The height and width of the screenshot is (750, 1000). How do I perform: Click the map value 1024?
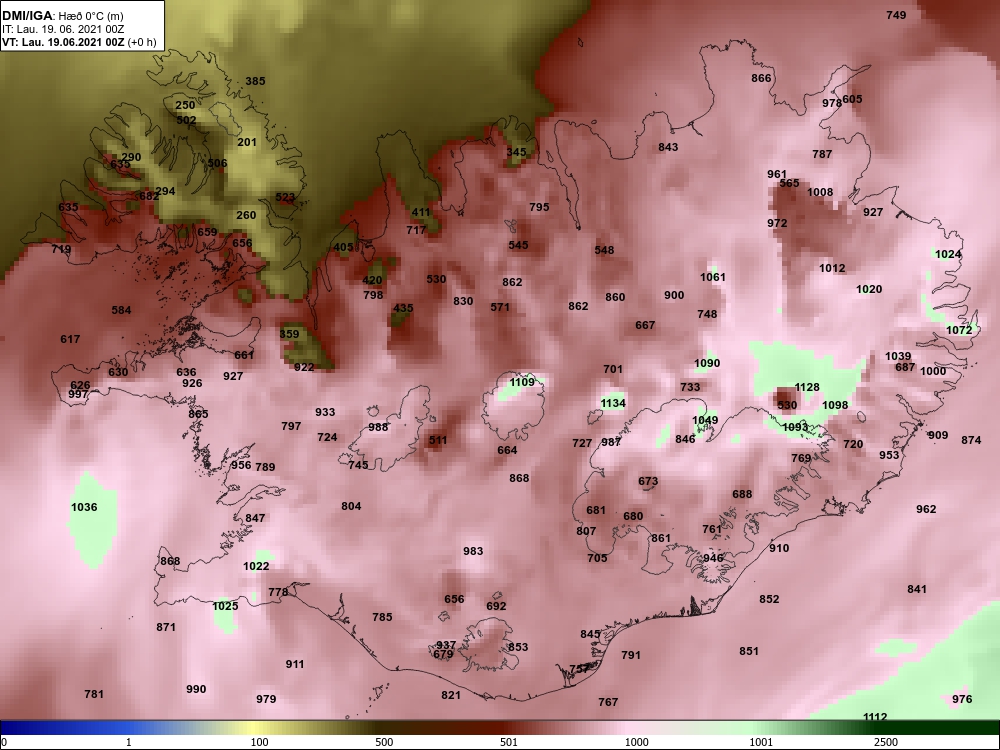[948, 254]
